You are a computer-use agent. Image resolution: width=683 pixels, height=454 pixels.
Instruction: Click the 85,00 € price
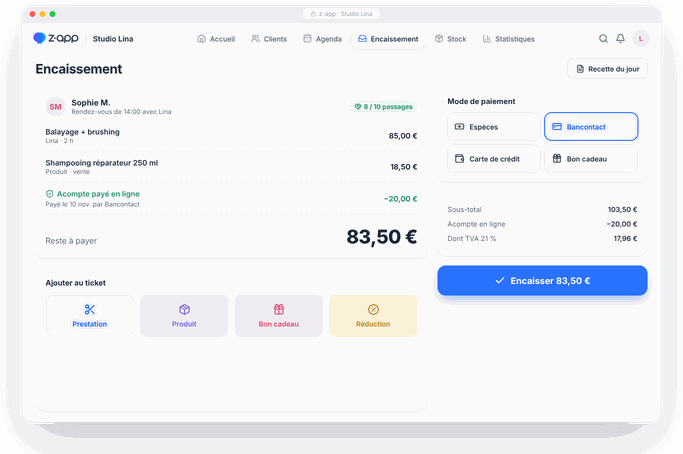[x=403, y=136]
